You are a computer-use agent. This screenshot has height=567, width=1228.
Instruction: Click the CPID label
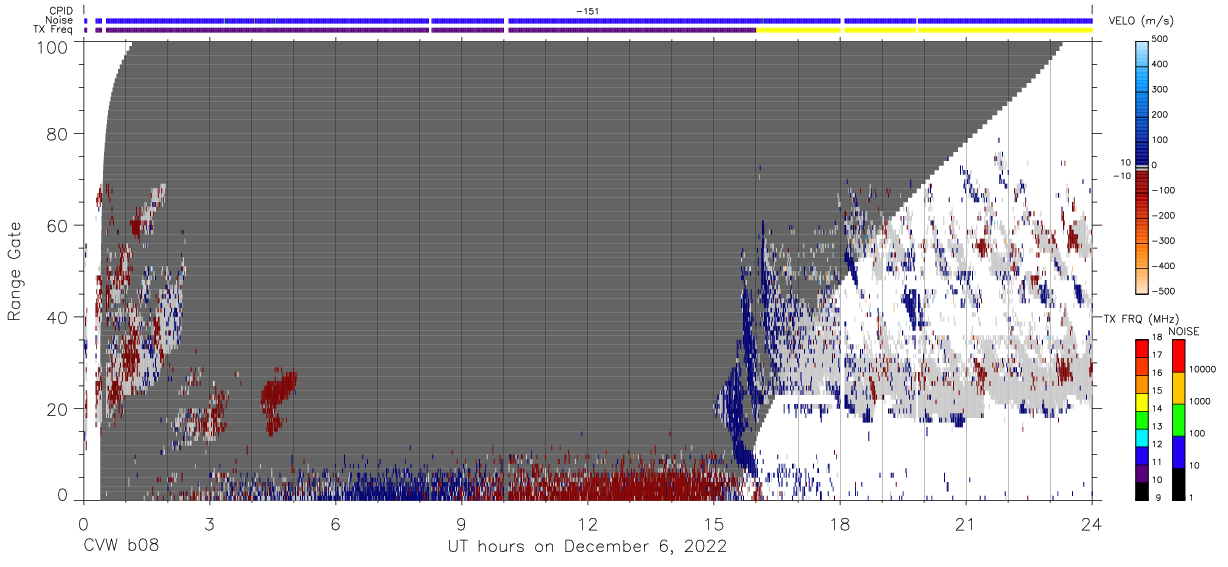pyautogui.click(x=60, y=10)
